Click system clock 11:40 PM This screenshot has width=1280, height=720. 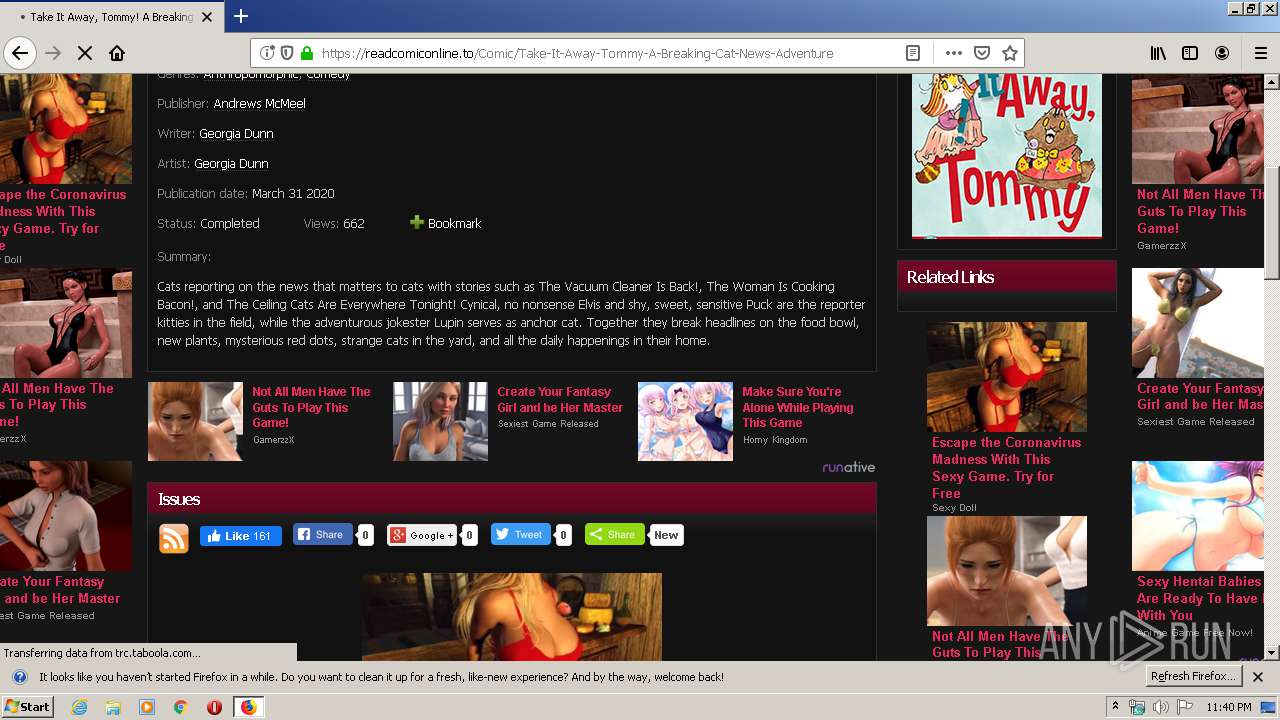tap(1230, 707)
